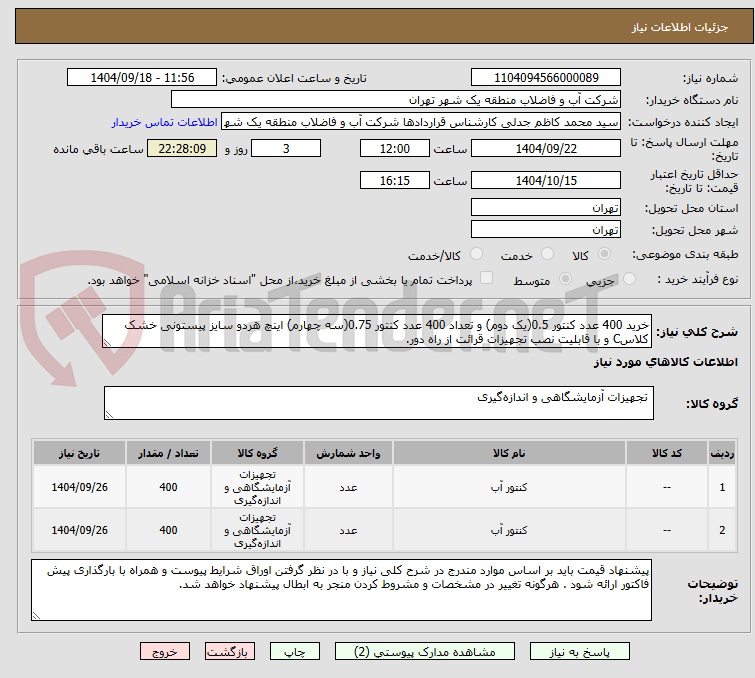Select the کالا/خدمت radio button

click(476, 253)
